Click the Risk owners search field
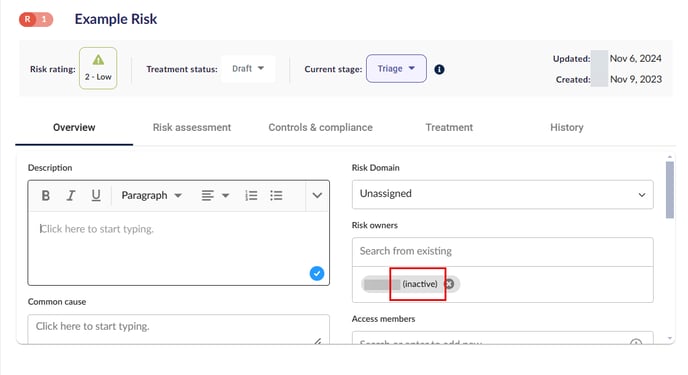Viewport: 688px width, 375px height. (x=502, y=252)
